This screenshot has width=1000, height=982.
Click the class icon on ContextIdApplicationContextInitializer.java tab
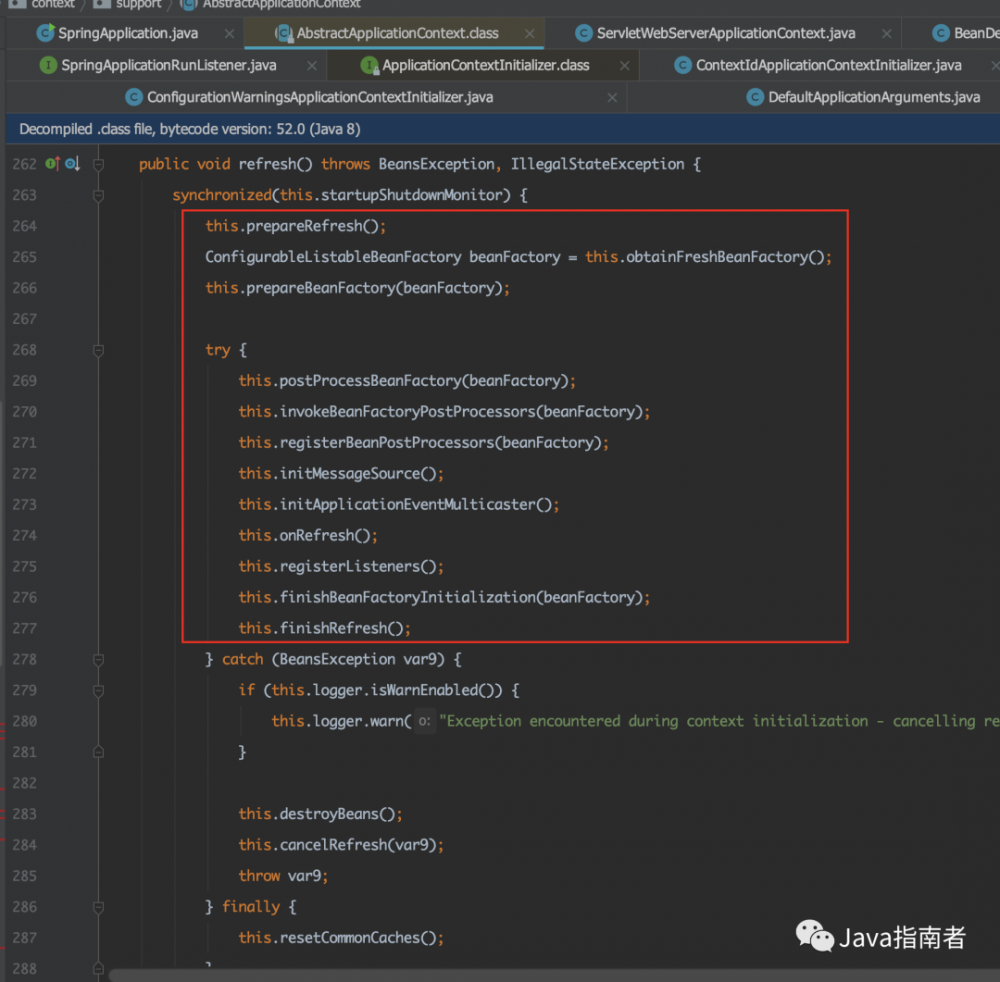click(683, 65)
